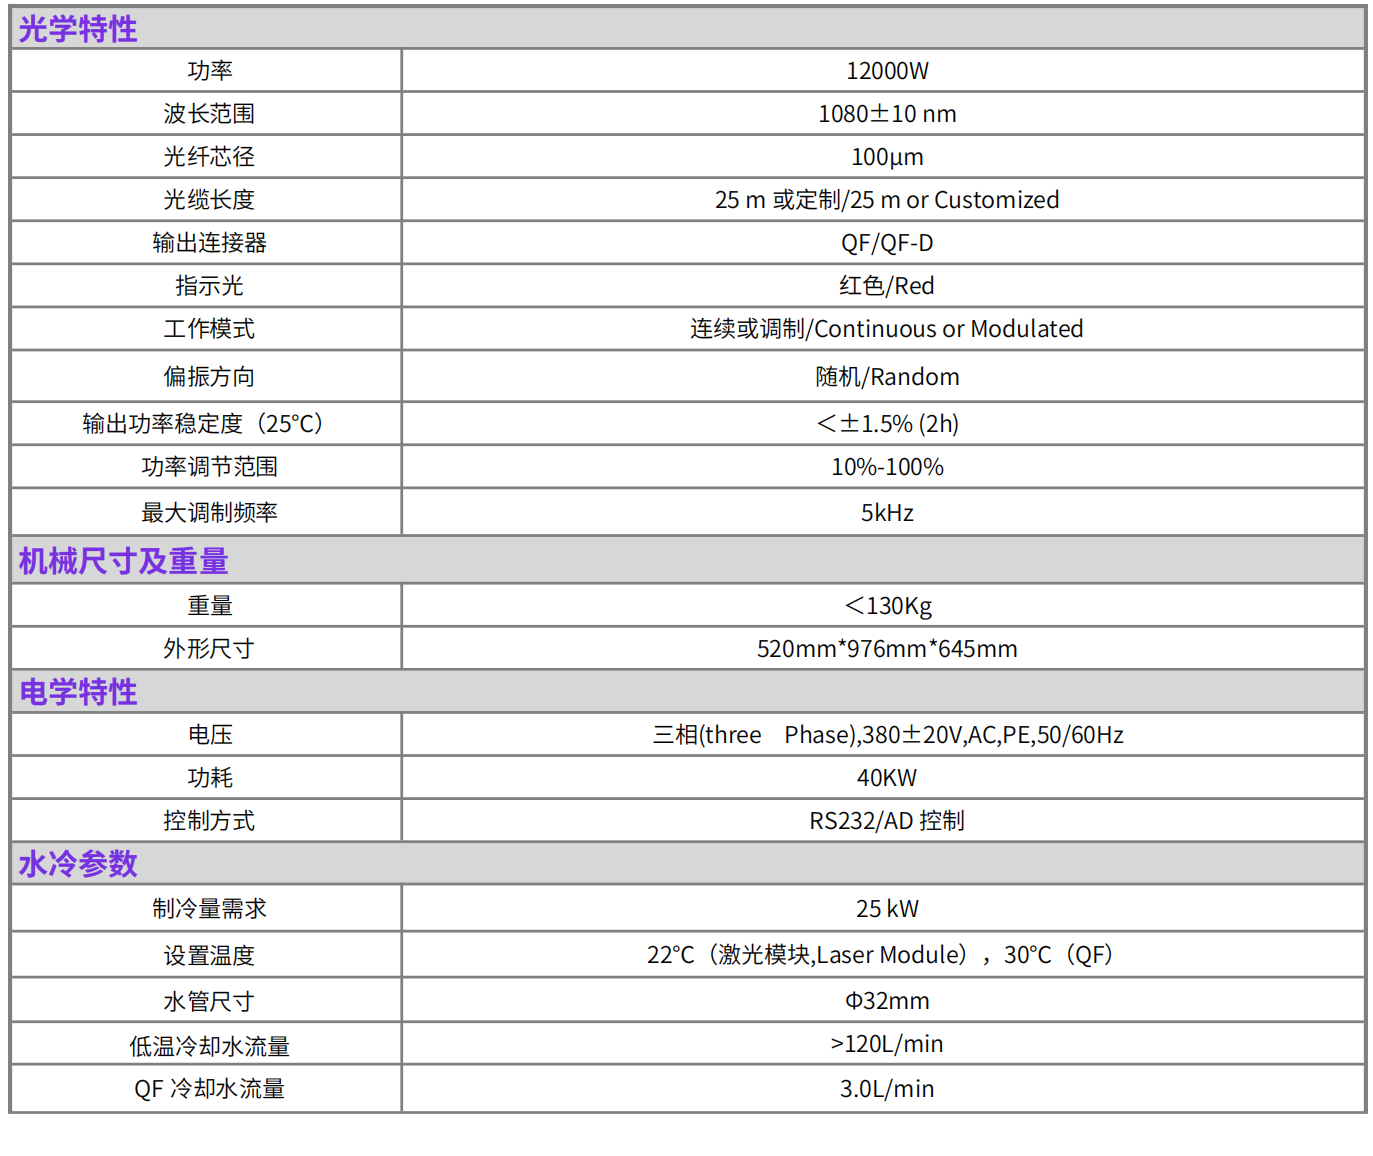The height and width of the screenshot is (1156, 1373).
Task: Select the 电学特性 section heading
Action: coord(78,691)
